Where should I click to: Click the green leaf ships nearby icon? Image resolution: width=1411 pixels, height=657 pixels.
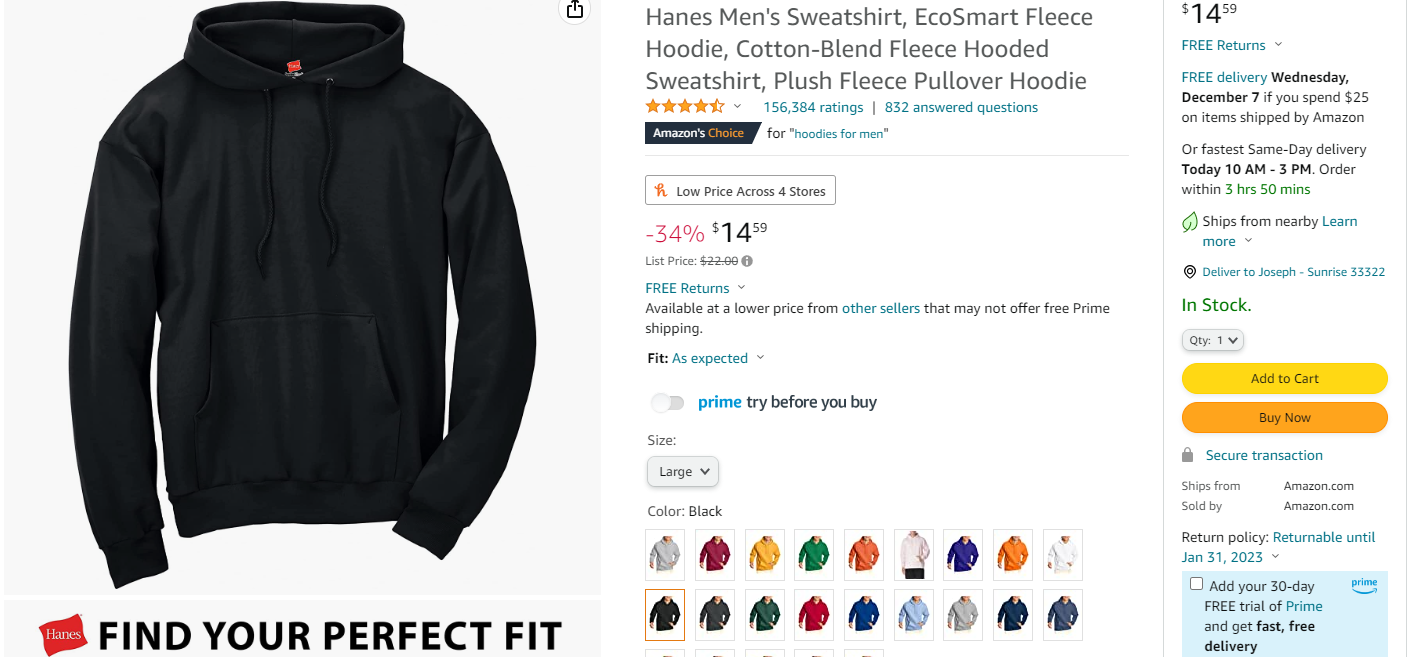pyautogui.click(x=1190, y=222)
